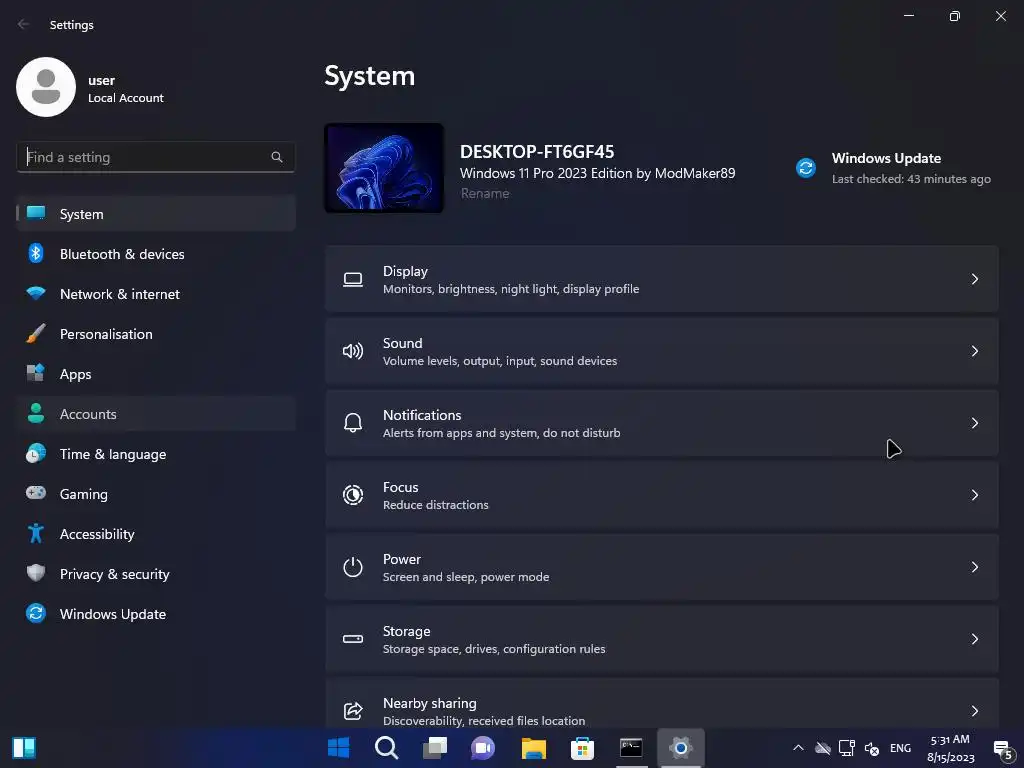Click the Gaming controller icon

(x=36, y=492)
